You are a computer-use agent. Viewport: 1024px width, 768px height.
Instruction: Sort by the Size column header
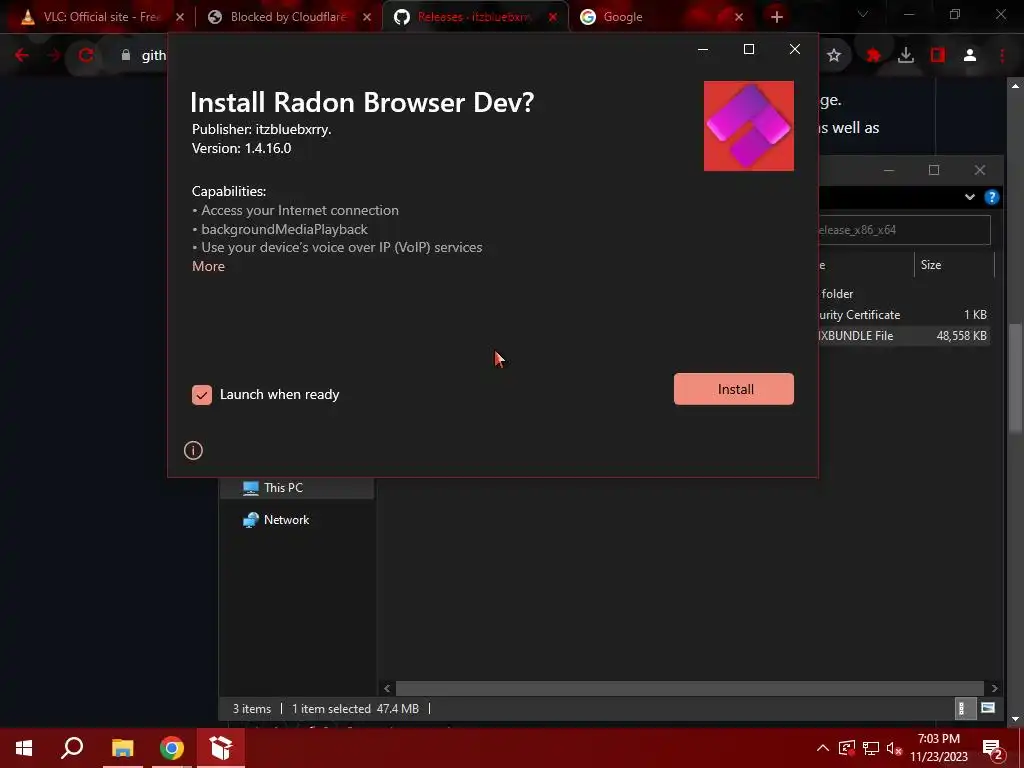click(x=953, y=265)
